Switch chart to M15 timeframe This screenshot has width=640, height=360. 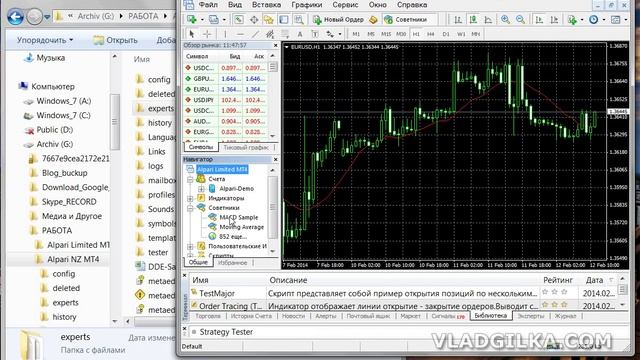pos(386,34)
